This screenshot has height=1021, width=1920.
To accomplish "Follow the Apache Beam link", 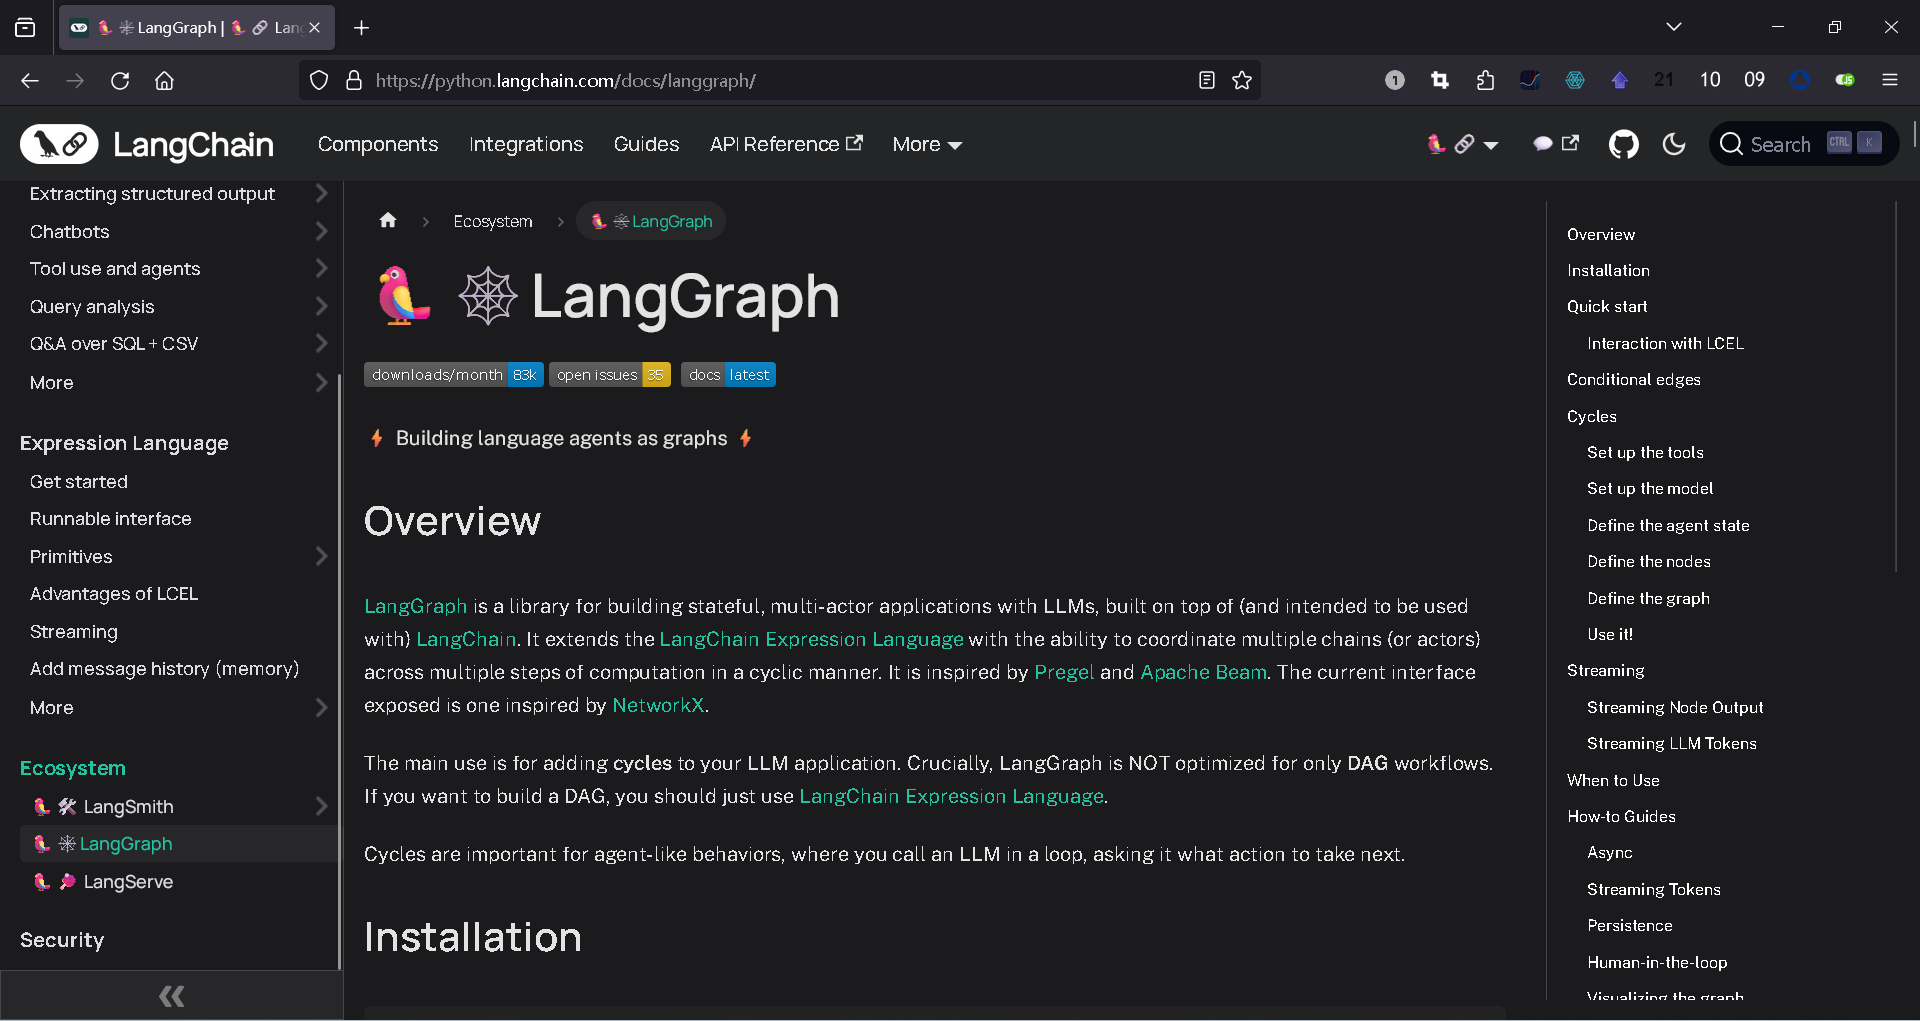I will tap(1203, 672).
